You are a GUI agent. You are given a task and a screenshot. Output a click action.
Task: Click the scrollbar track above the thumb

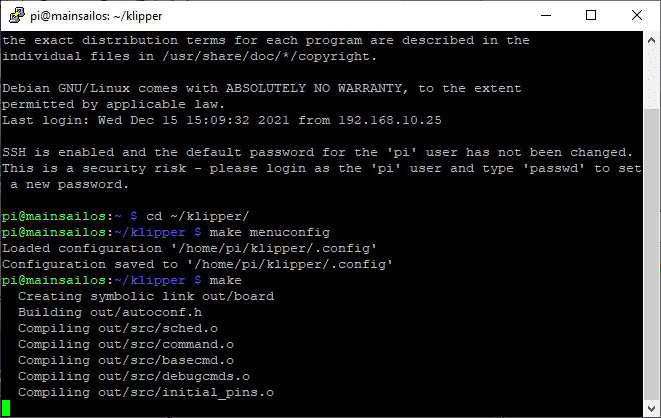[x=651, y=79]
